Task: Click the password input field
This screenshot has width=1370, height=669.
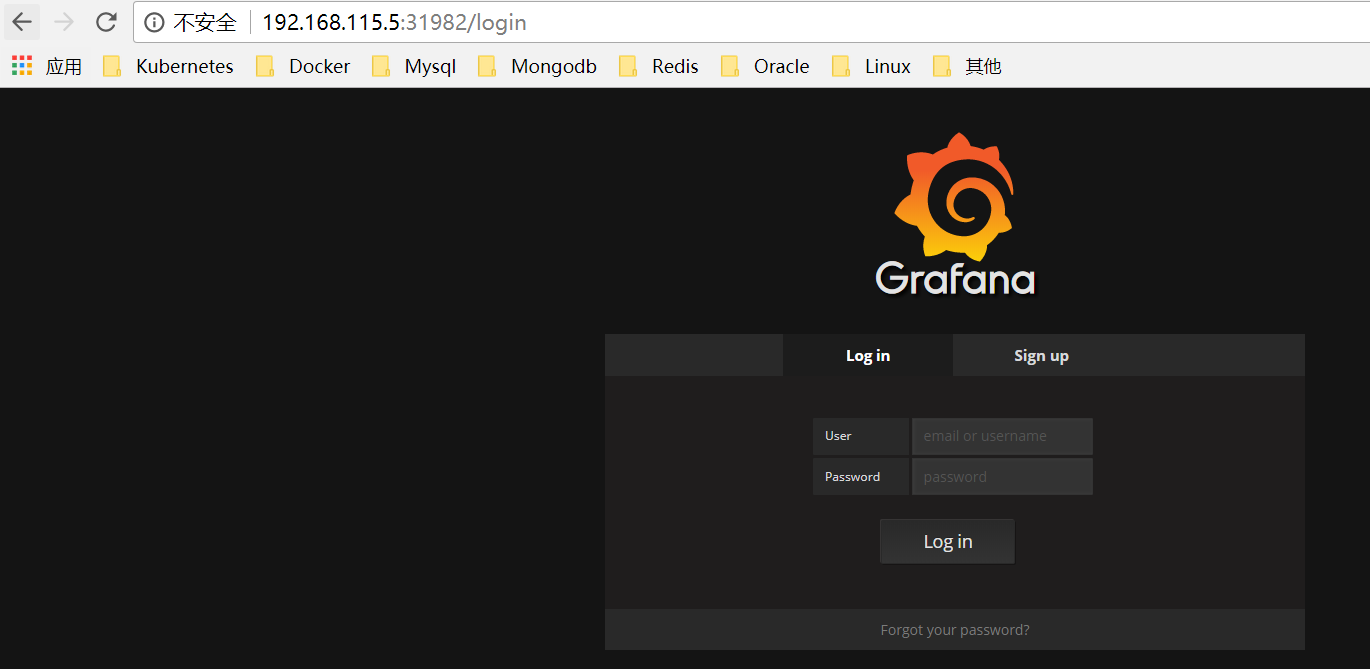Action: [x=1002, y=477]
